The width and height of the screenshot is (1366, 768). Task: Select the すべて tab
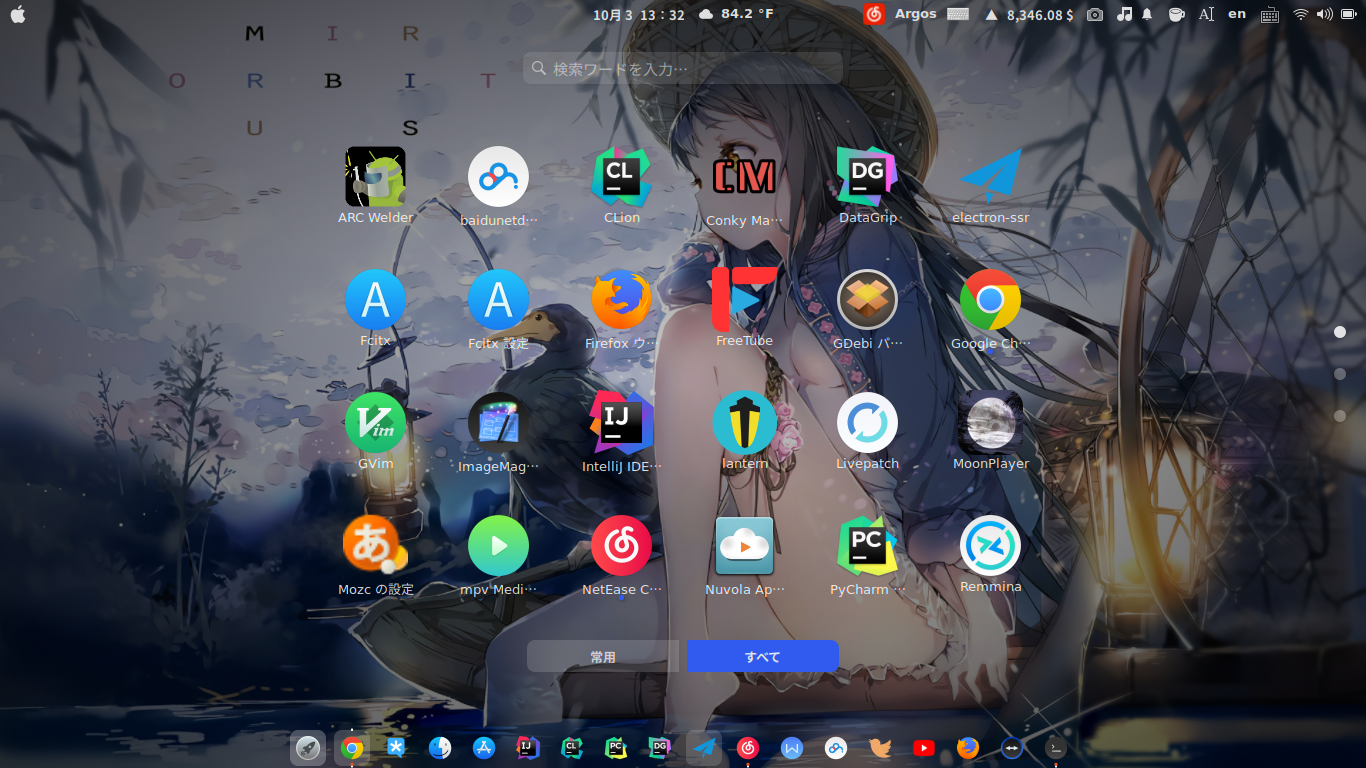coord(762,656)
